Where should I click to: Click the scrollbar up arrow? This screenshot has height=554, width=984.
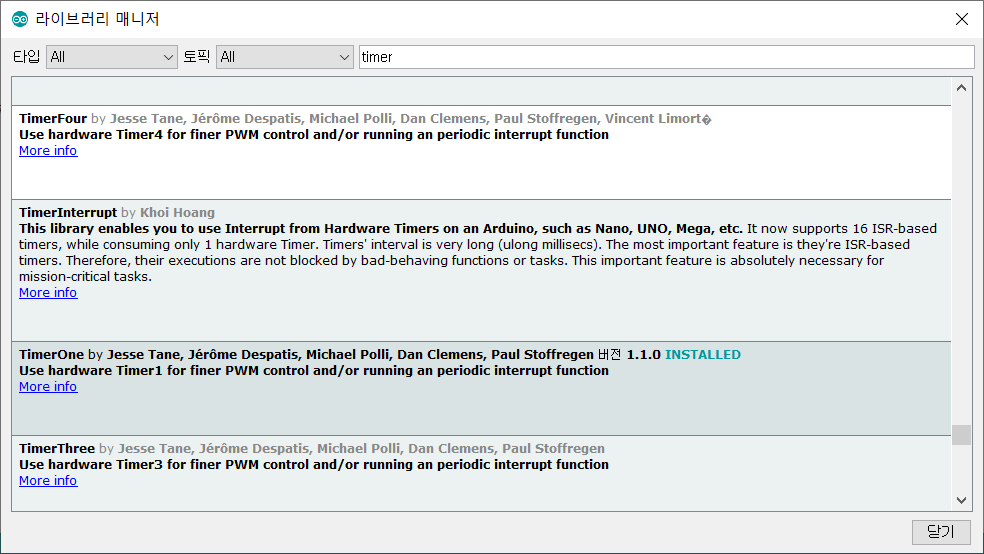[961, 88]
